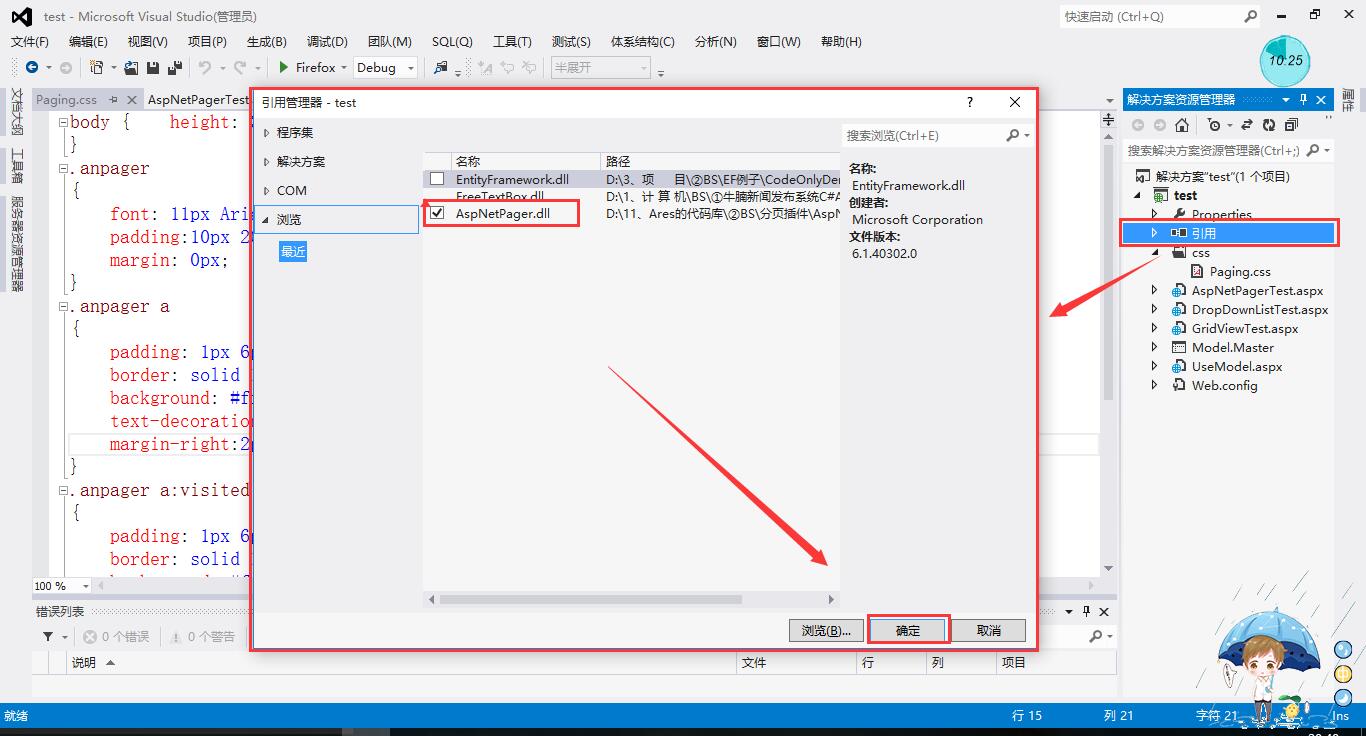Click the 确定 button in reference manager
The height and width of the screenshot is (736, 1366).
908,630
